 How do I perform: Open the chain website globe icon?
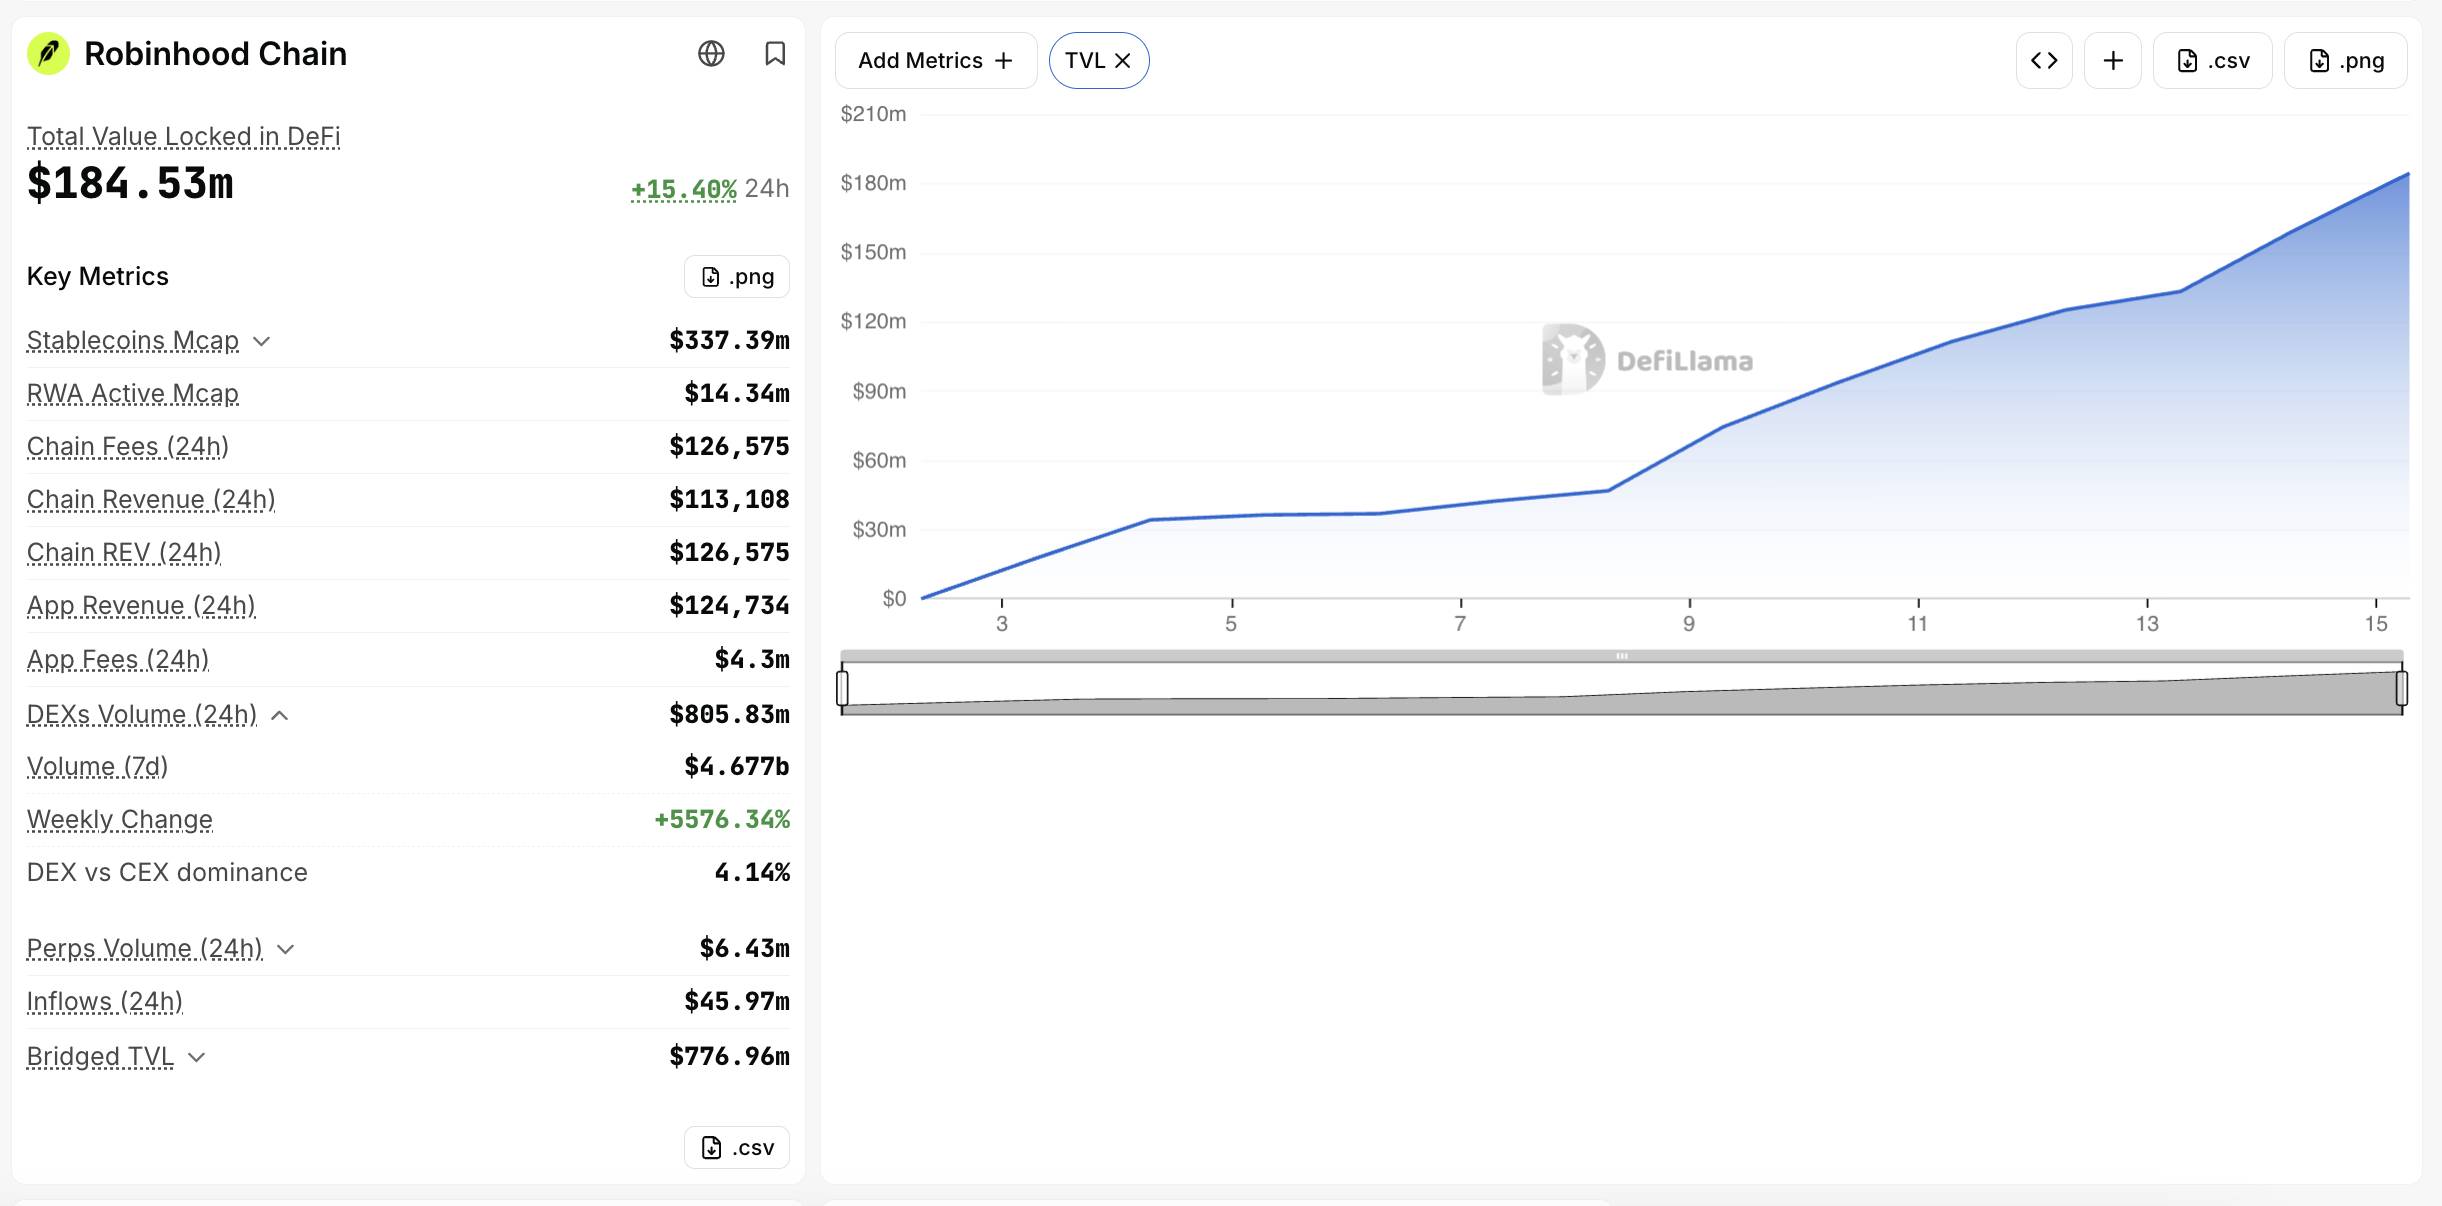711,54
